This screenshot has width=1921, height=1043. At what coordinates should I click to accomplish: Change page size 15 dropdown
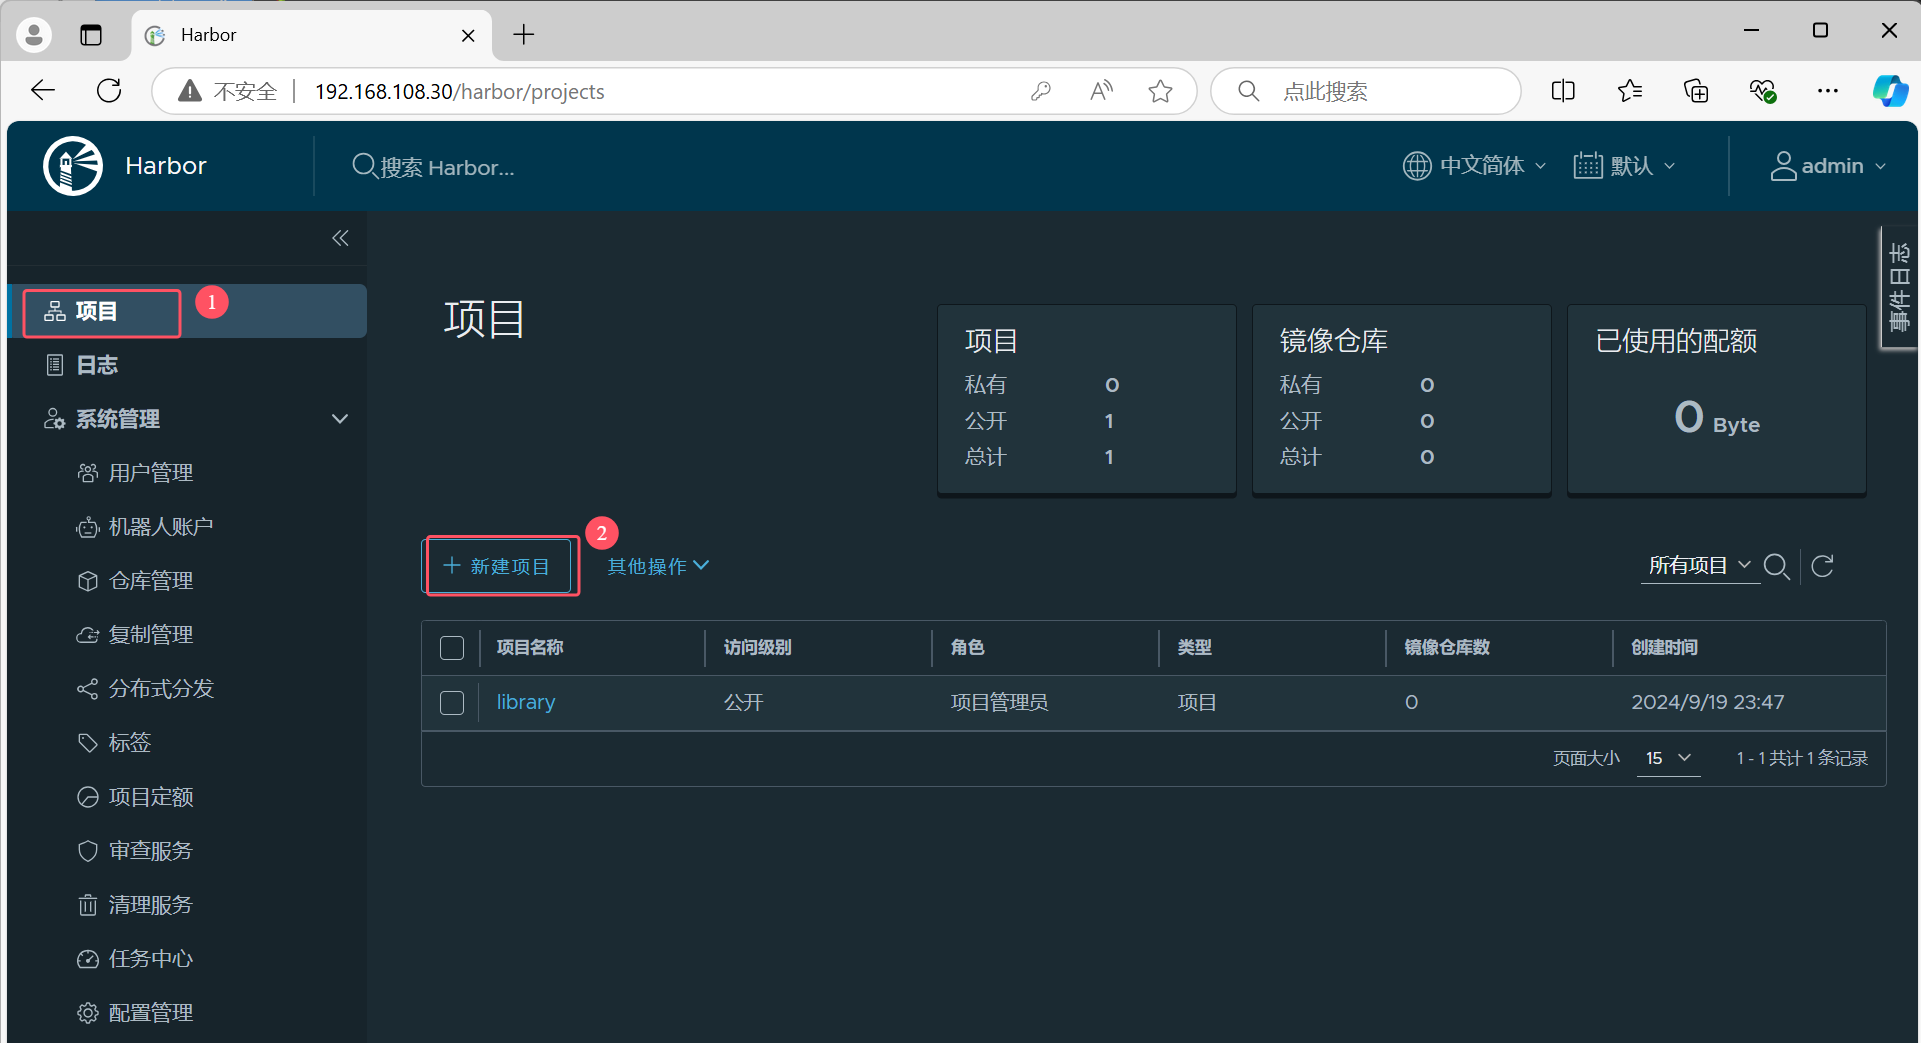click(1669, 758)
